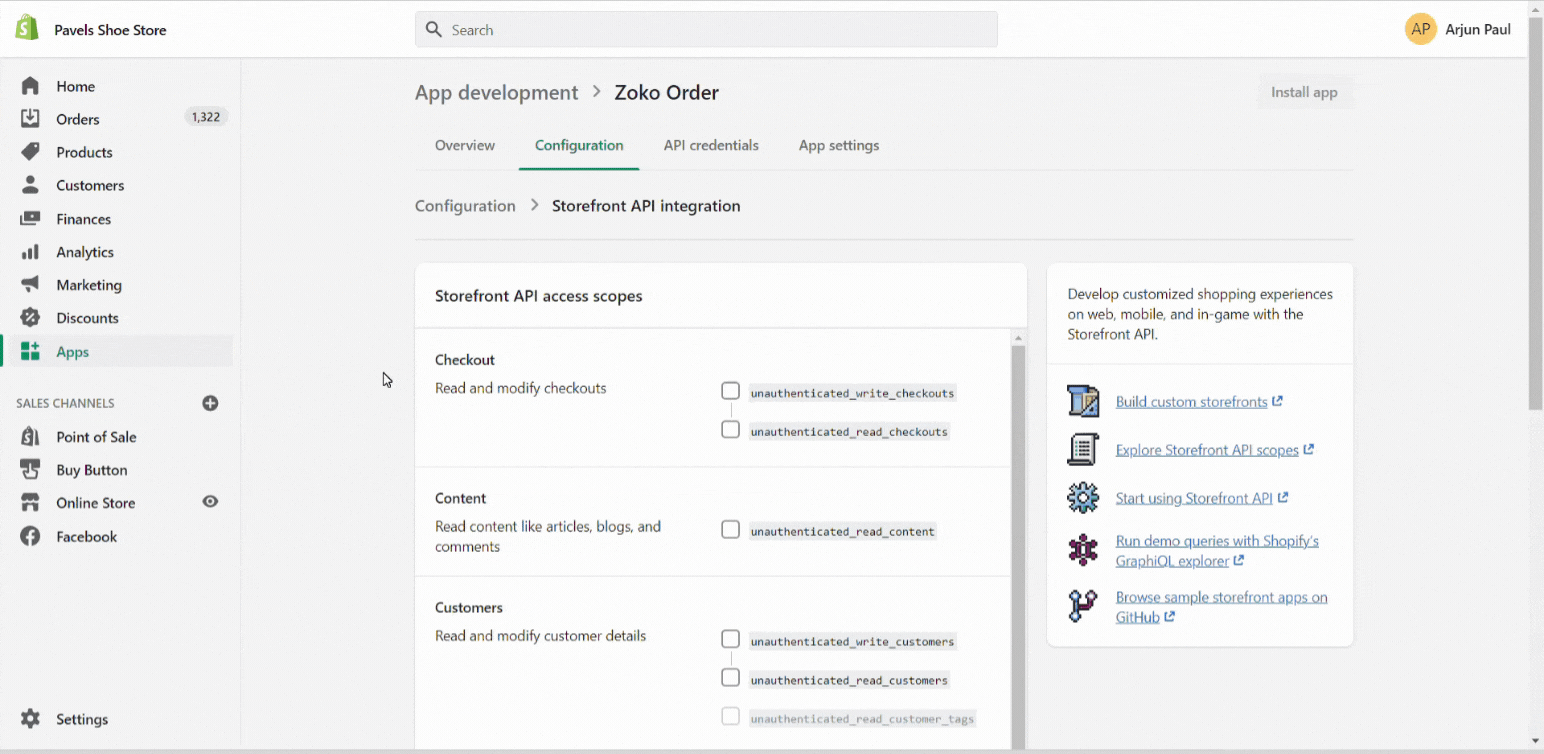Click the Explore Storefront API scopes scroll icon
1544x754 pixels.
[x=1083, y=450]
